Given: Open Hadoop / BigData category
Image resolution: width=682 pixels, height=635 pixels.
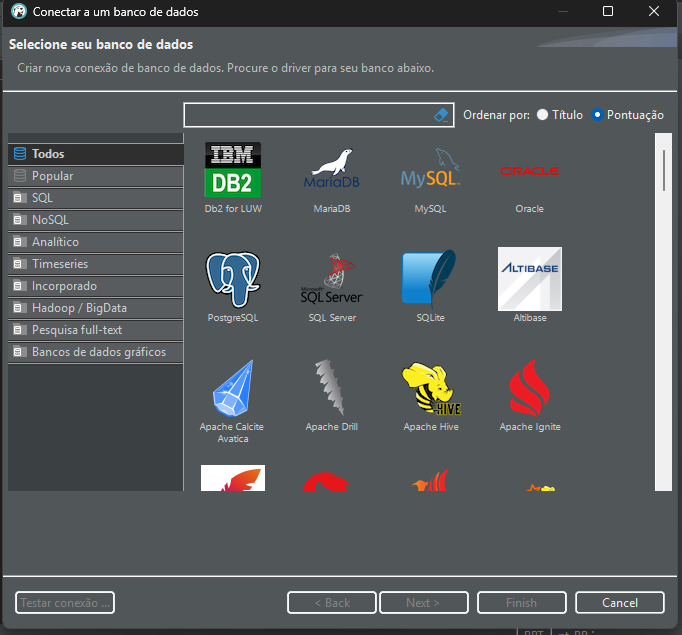Looking at the screenshot, I should 96,308.
